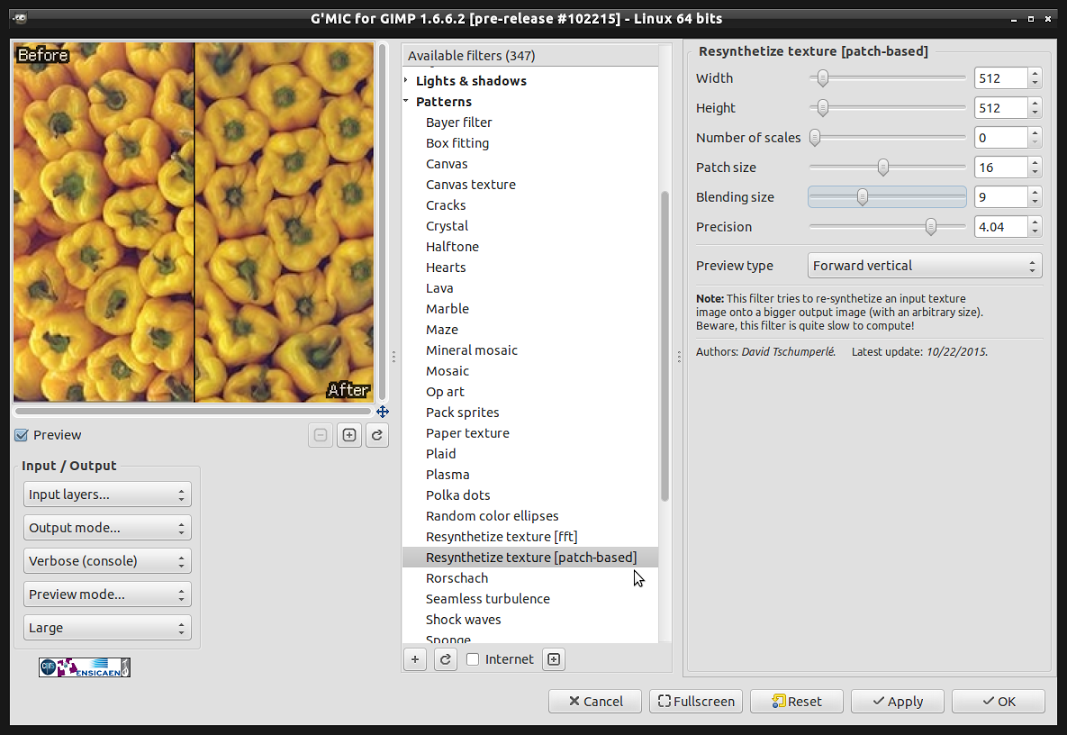Refresh the filters list icon
This screenshot has height=735, width=1067.
[445, 659]
